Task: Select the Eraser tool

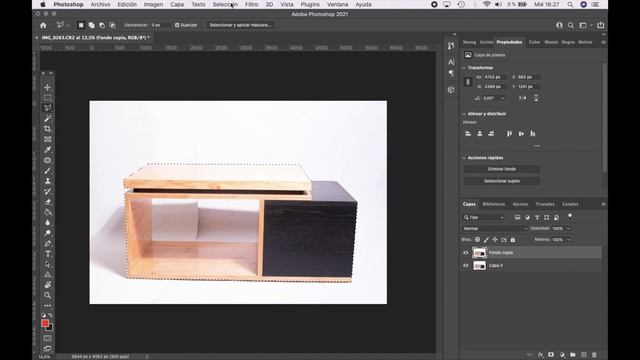Action: tap(47, 202)
